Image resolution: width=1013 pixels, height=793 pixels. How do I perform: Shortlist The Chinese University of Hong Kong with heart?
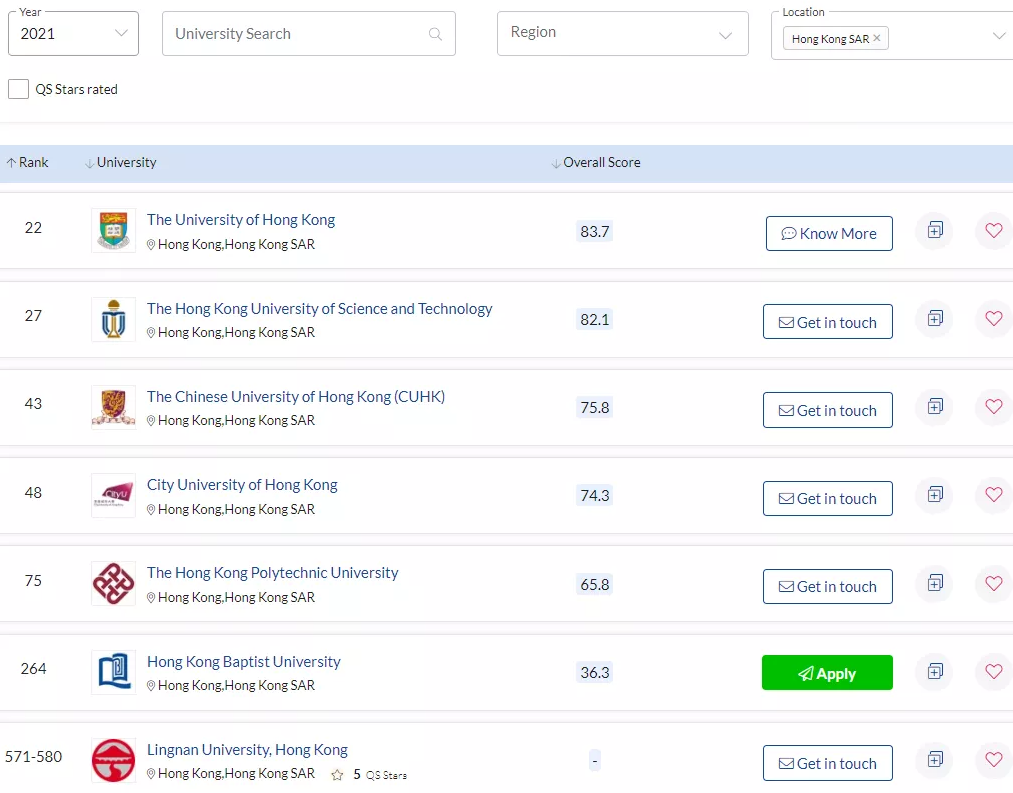[993, 407]
